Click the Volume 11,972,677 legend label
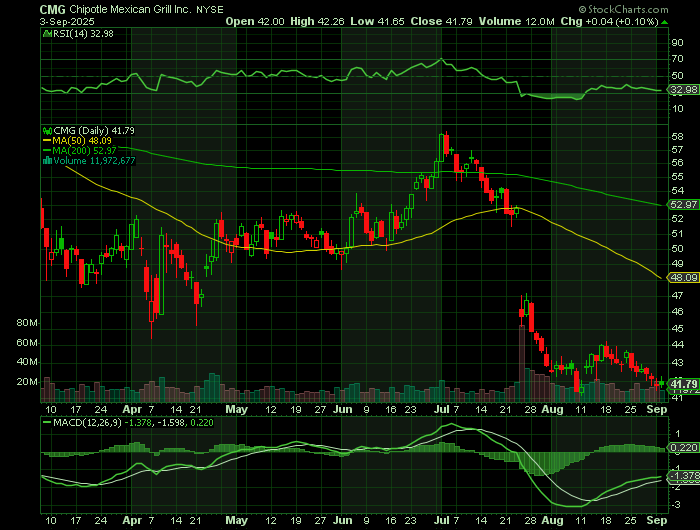This screenshot has height=530, width=700. coord(94,161)
